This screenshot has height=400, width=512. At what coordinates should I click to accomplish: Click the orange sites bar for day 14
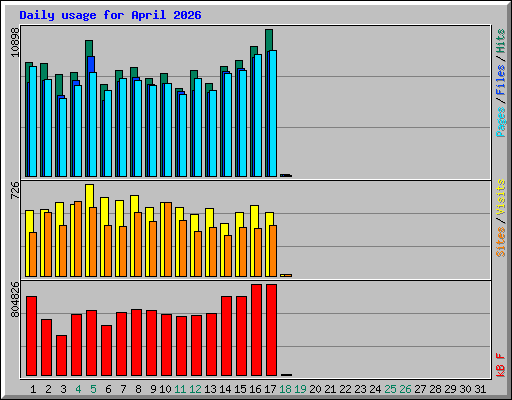click(x=228, y=256)
